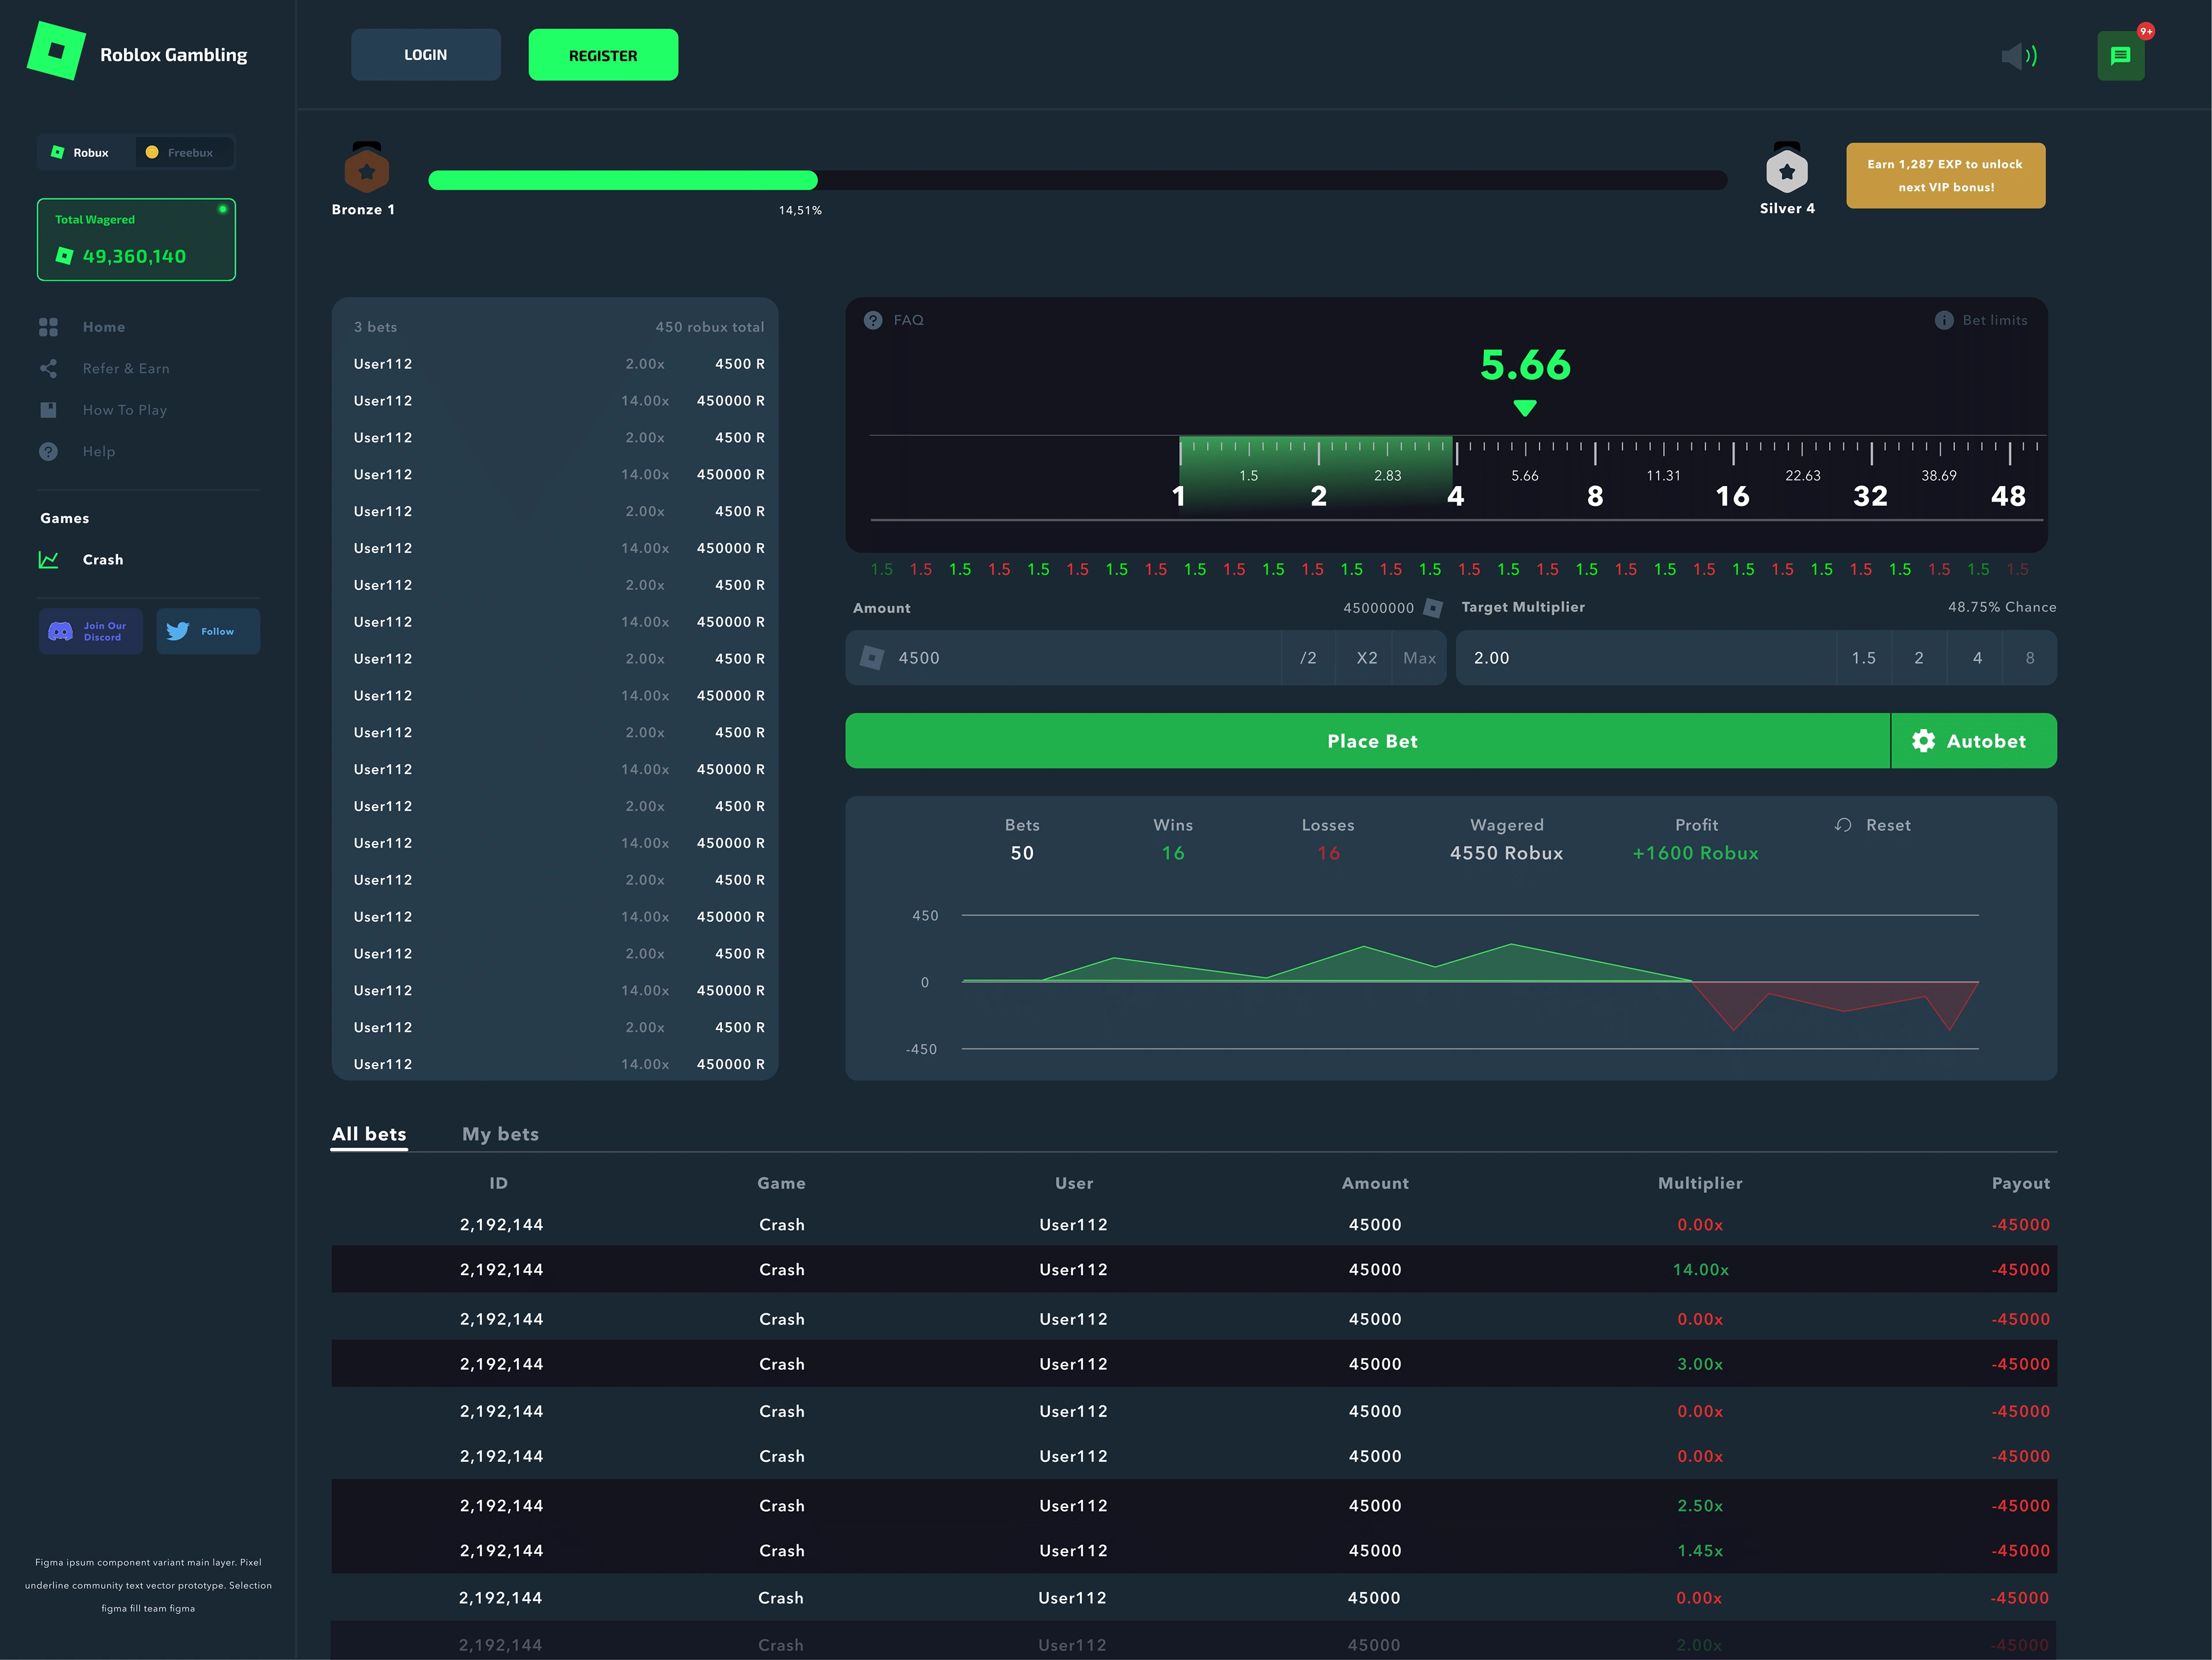Screen dimensions: 2212x1660
Task: Click the Twitter Follow bird icon
Action: point(178,632)
